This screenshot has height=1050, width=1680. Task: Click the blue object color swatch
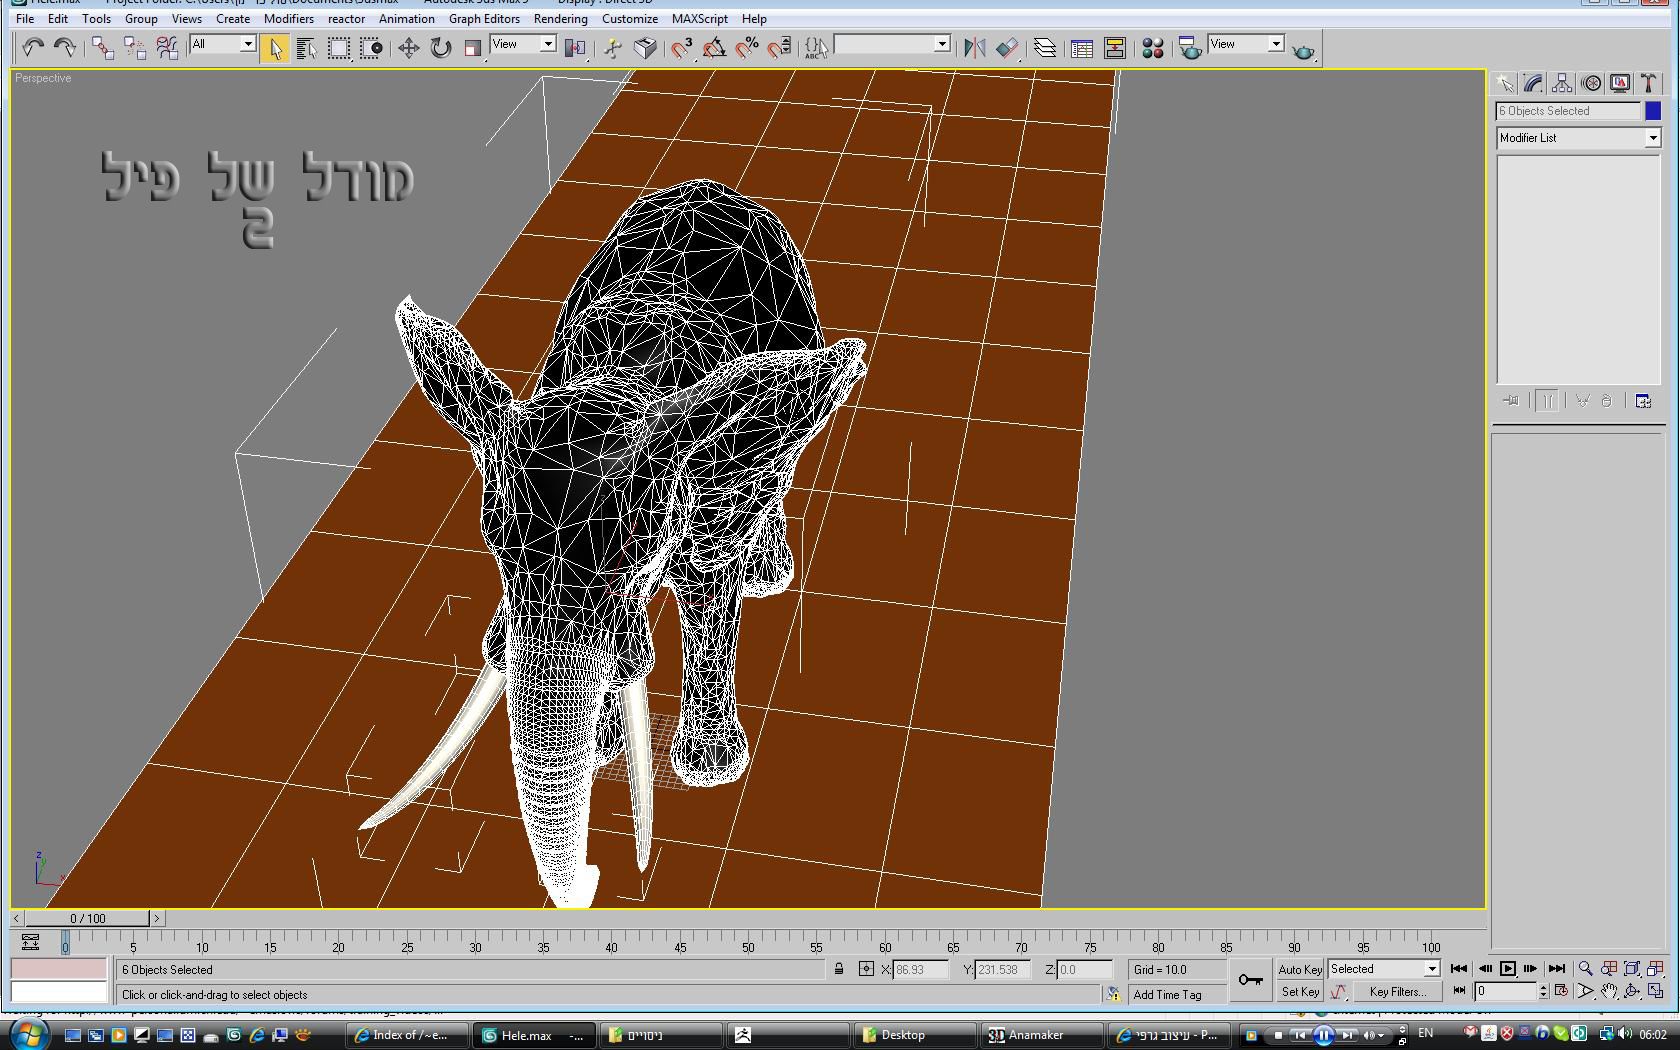pos(1652,111)
